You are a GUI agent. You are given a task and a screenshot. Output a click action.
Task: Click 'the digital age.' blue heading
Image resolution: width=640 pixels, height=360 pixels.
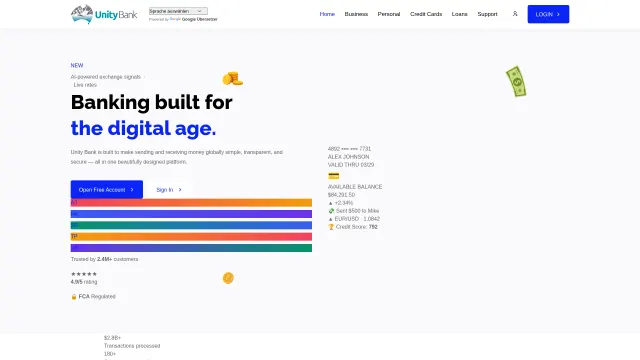tap(143, 128)
